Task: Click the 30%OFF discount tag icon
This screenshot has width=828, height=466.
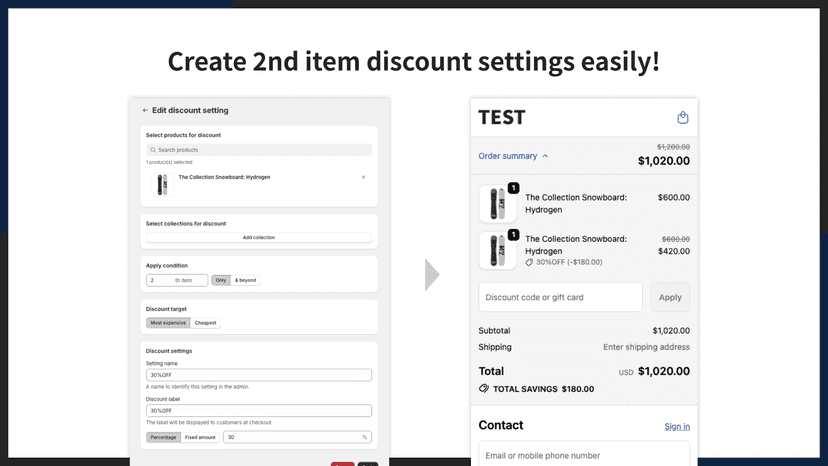Action: tap(529, 262)
